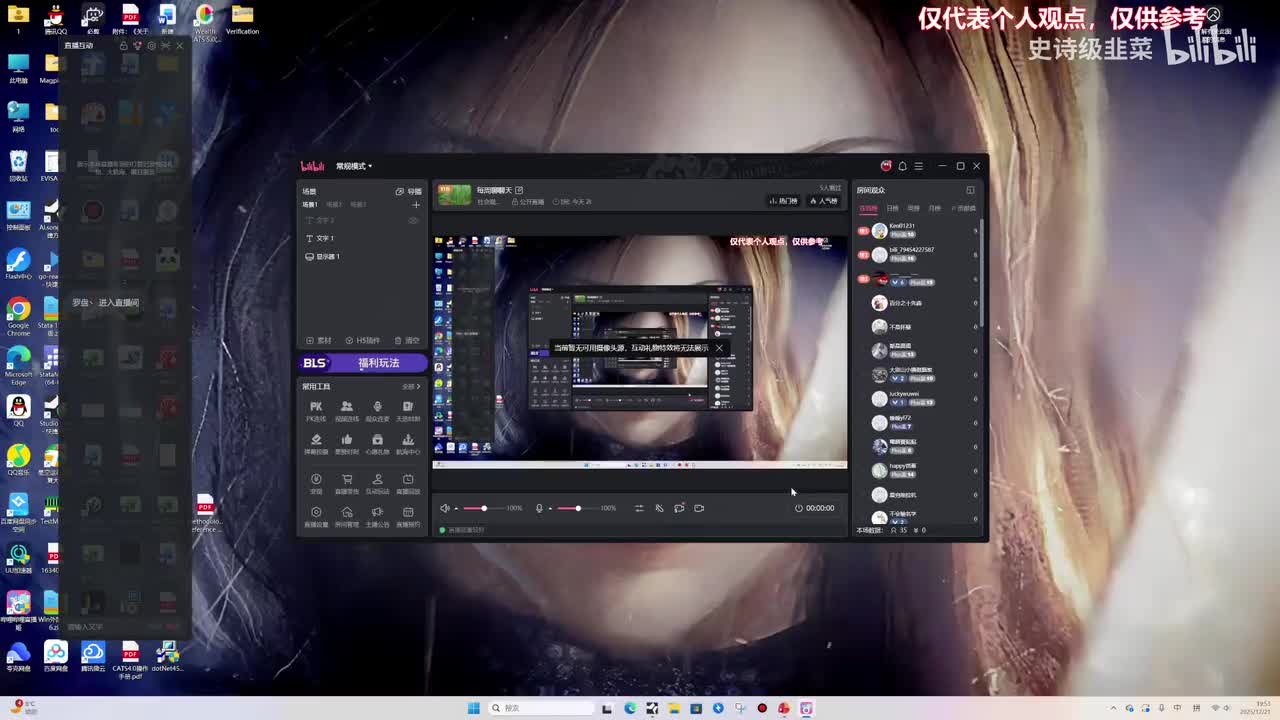Image resolution: width=1280 pixels, height=720 pixels.
Task: Add a new scene with plus icon
Action: pos(416,205)
